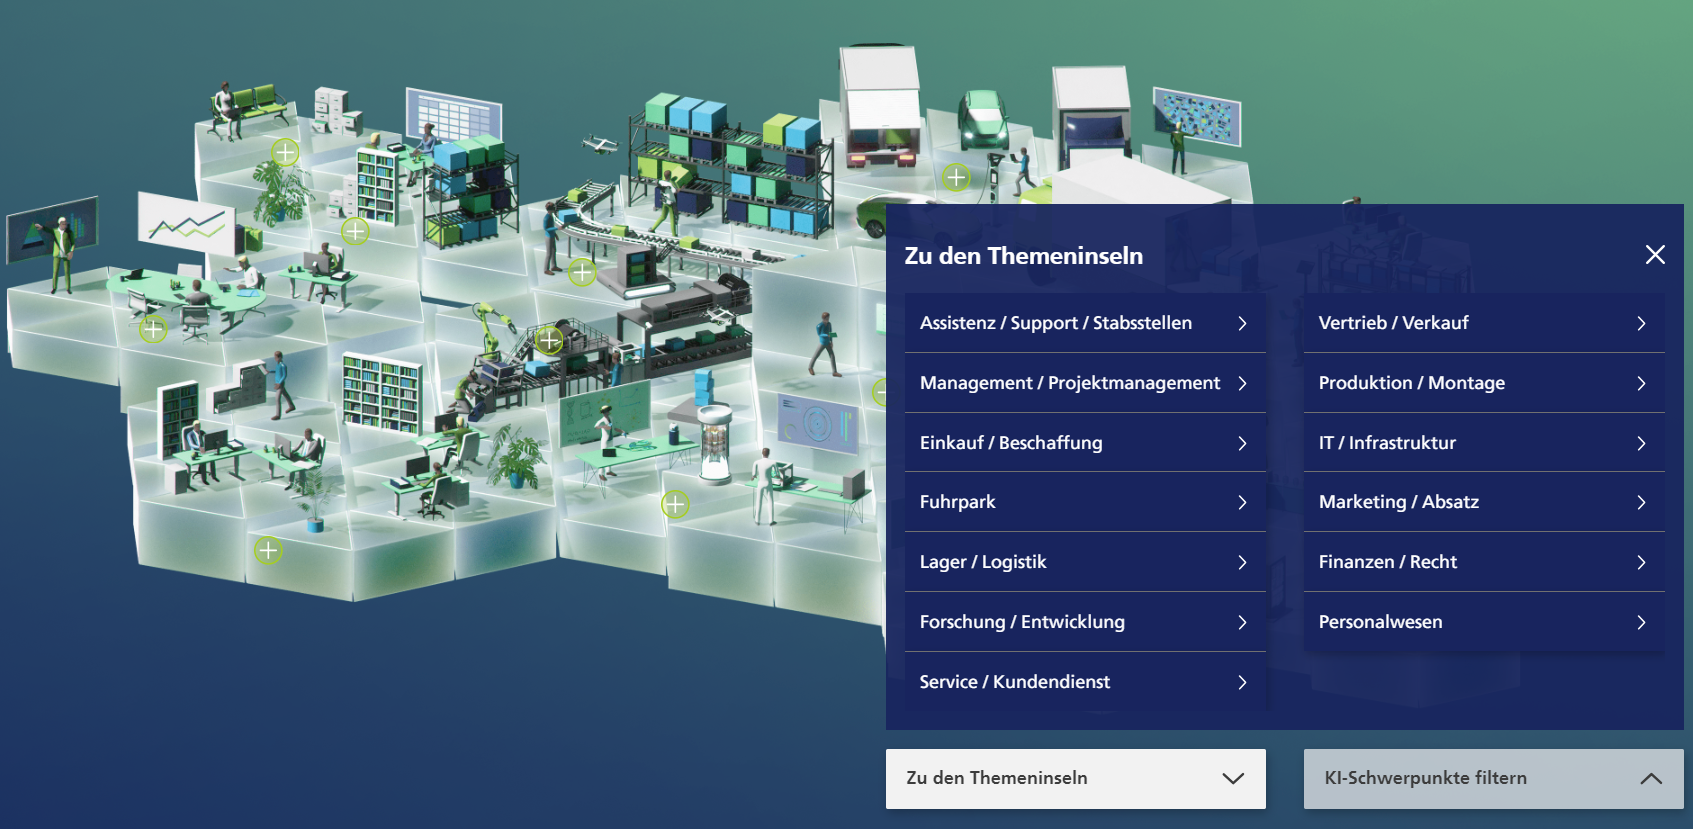Navigate to Personalwesen
The width and height of the screenshot is (1693, 829).
tap(1380, 622)
